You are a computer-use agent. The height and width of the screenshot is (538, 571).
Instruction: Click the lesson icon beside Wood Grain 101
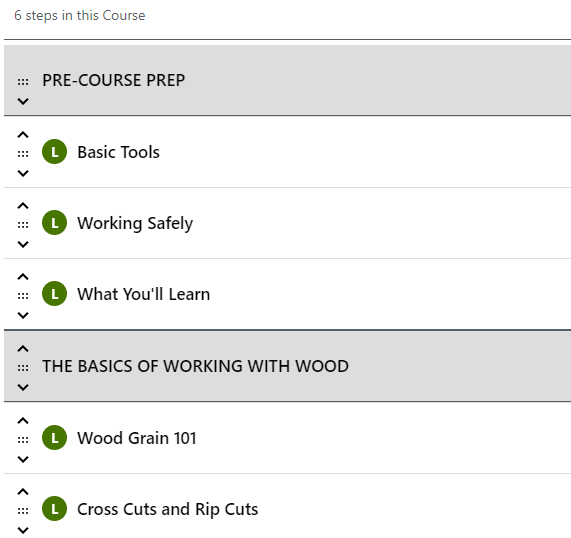[x=54, y=437]
